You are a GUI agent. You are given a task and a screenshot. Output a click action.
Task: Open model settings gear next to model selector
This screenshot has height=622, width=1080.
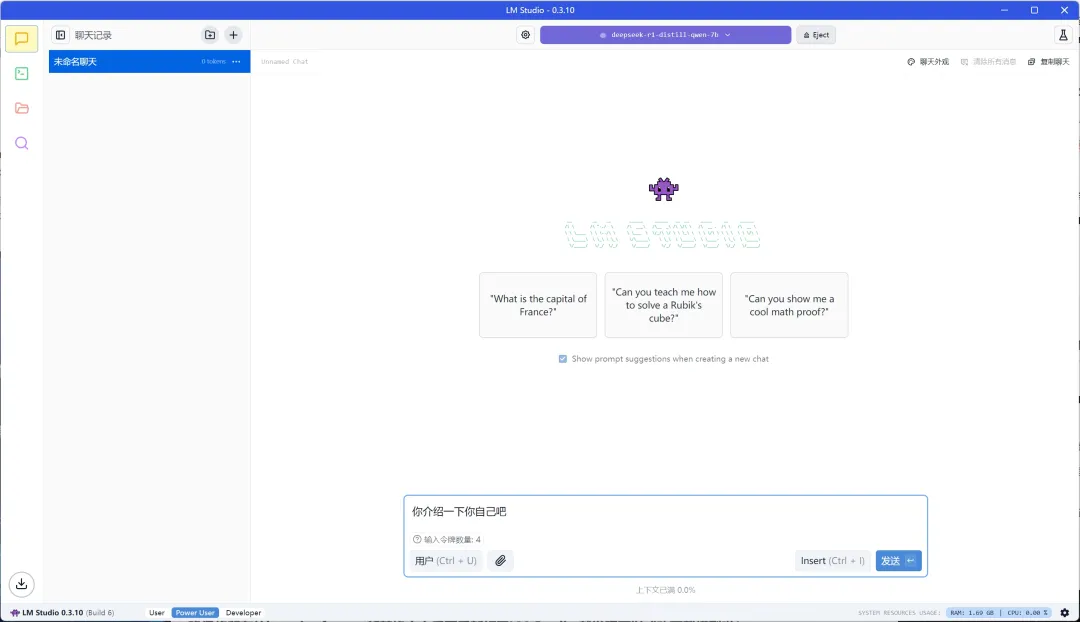point(526,35)
